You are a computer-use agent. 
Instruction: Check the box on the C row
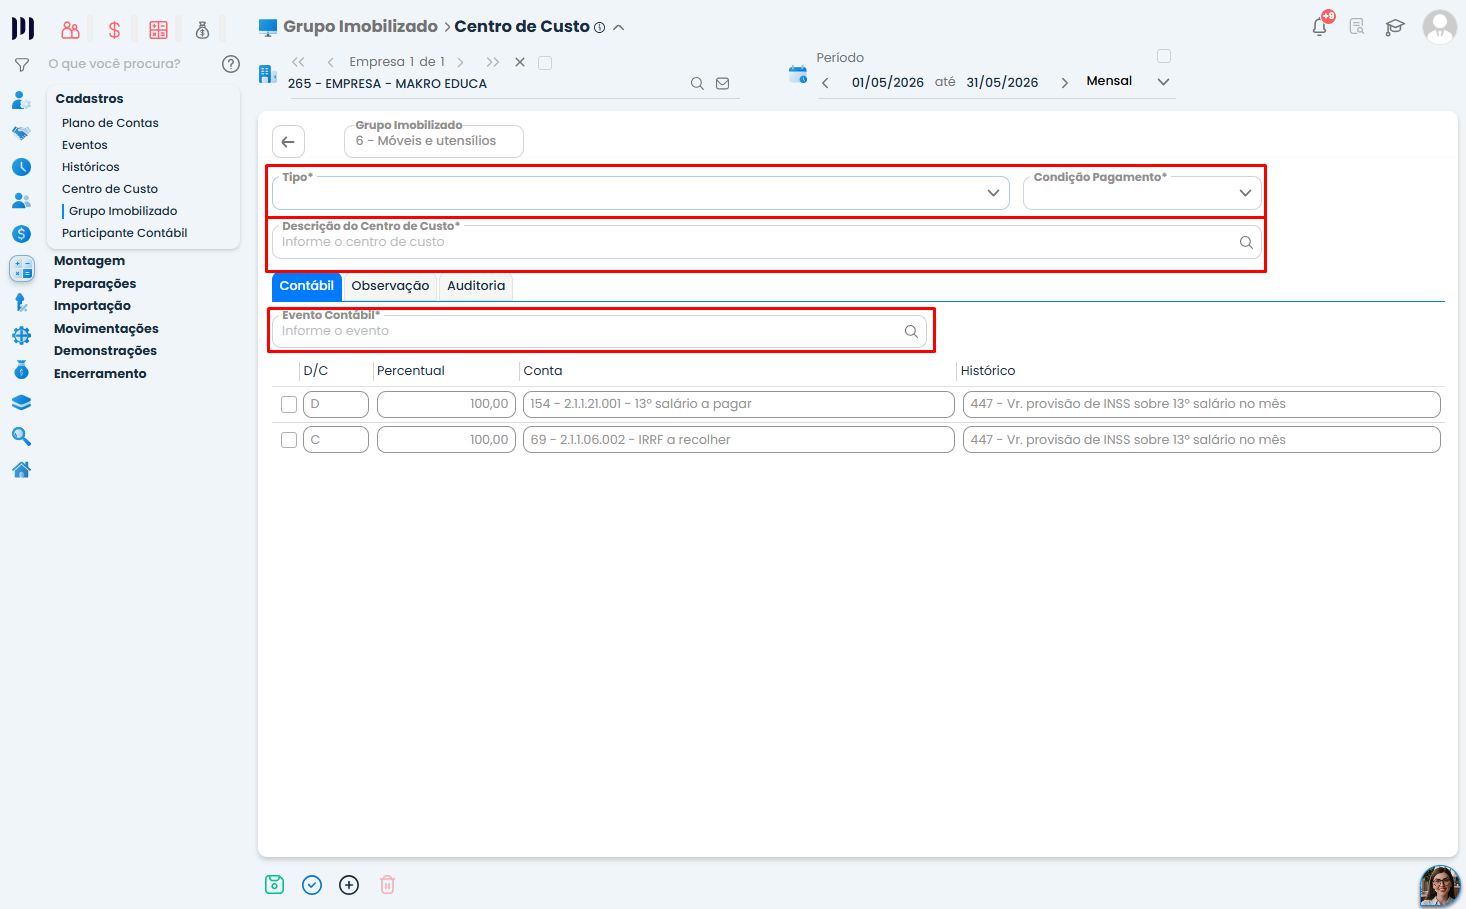point(289,440)
